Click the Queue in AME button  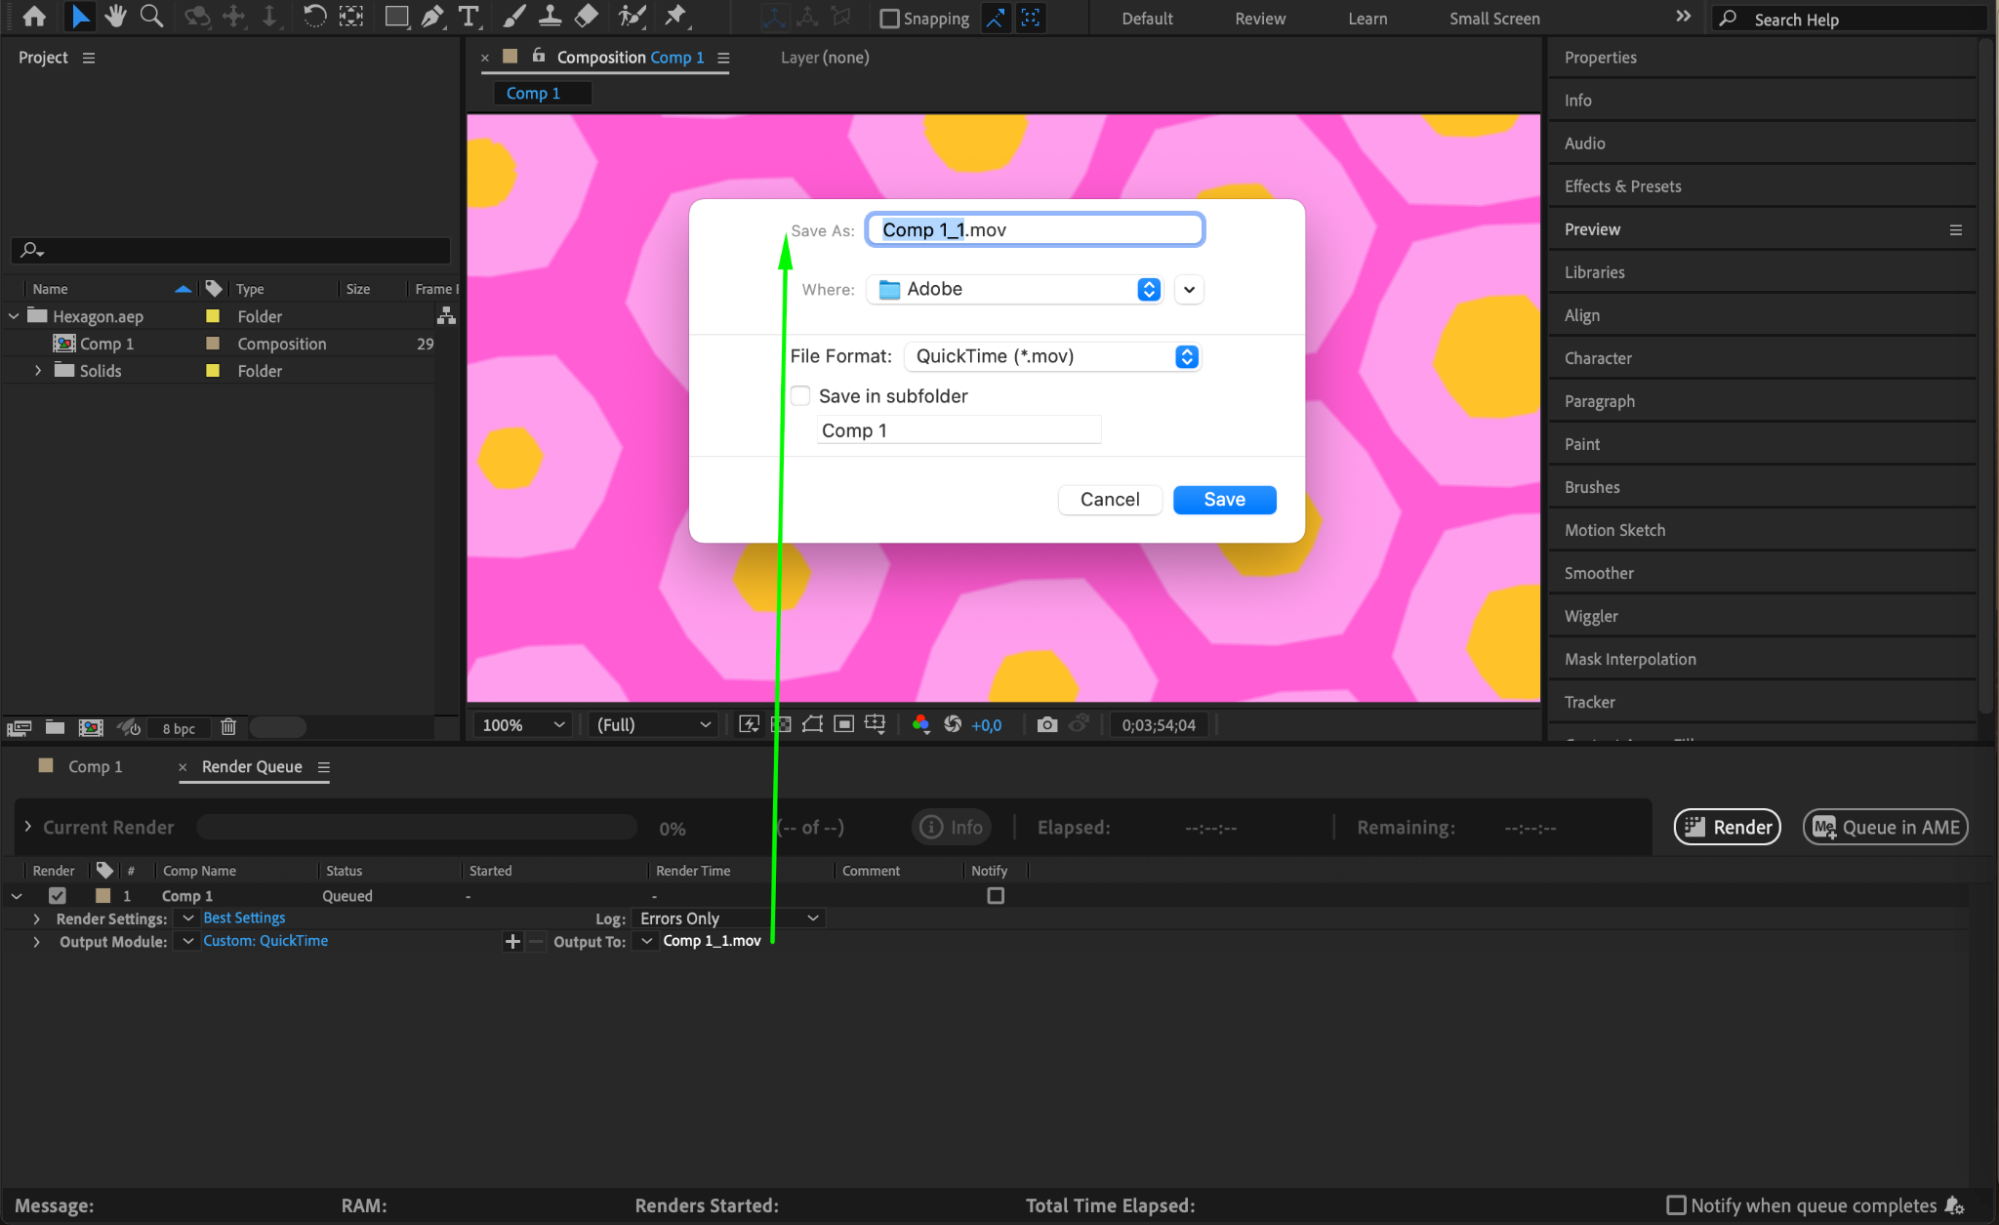(x=1884, y=827)
